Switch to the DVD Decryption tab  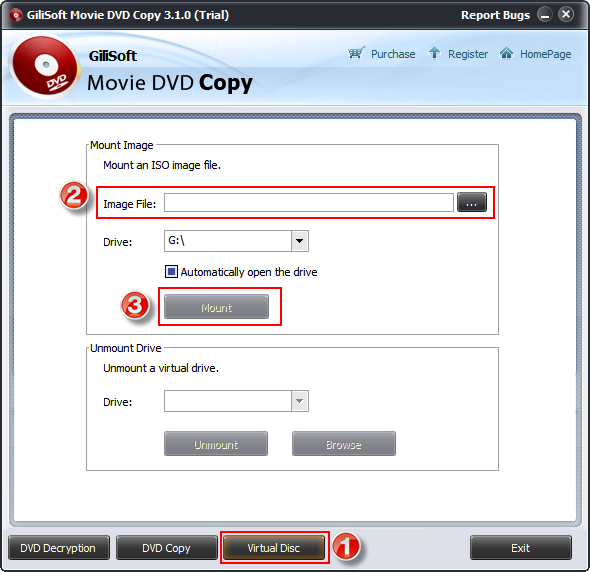pyautogui.click(x=59, y=548)
